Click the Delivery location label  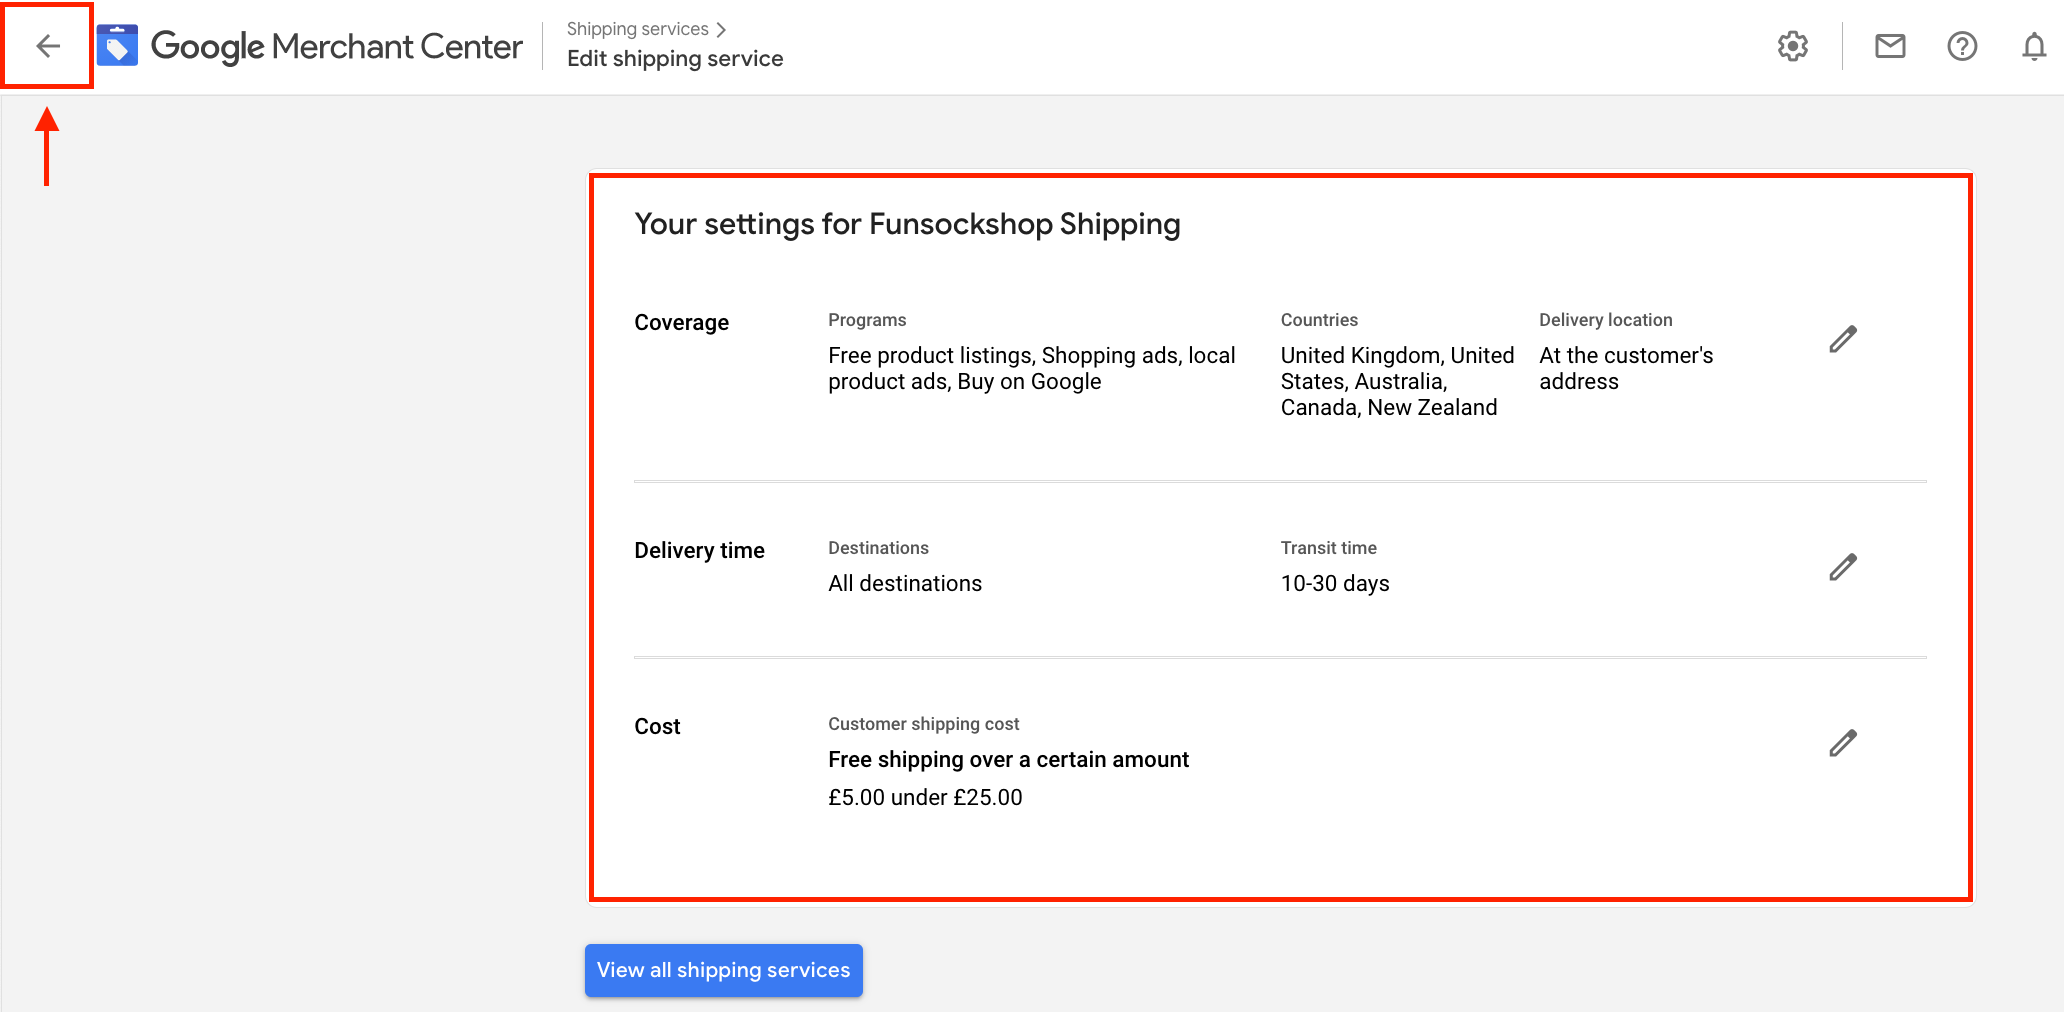1605,320
